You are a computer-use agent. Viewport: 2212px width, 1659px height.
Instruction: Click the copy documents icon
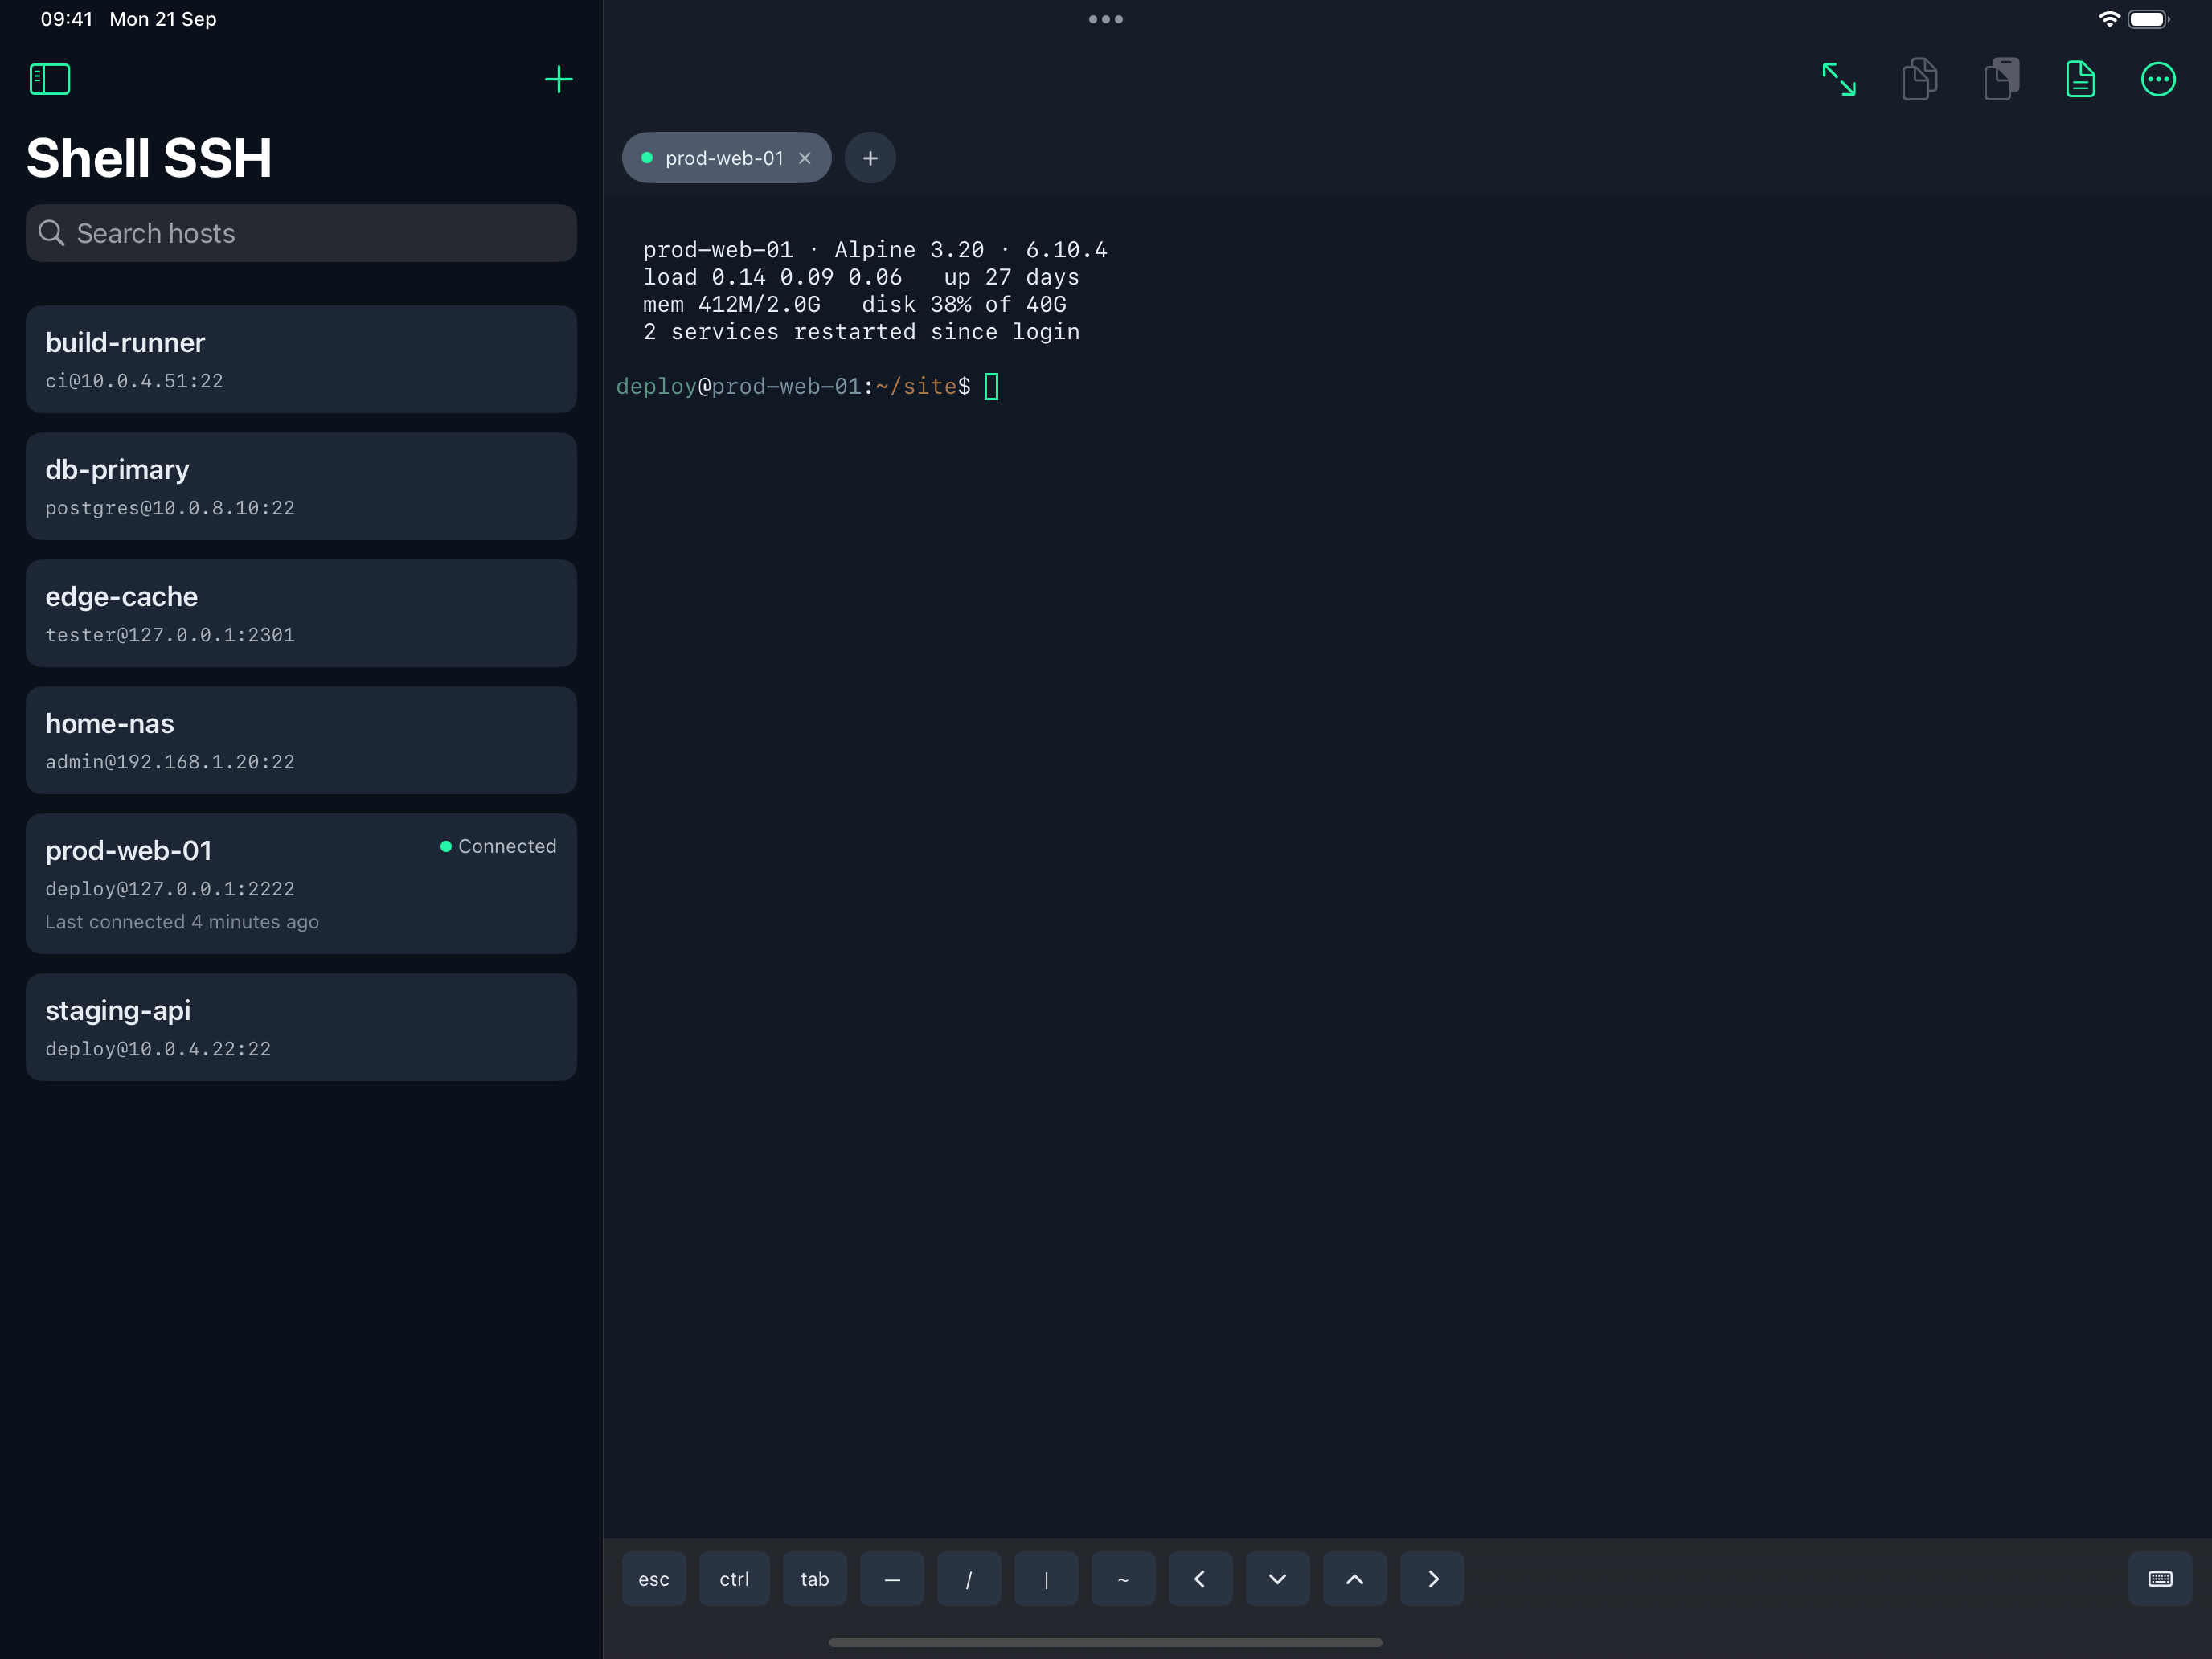click(x=1919, y=79)
